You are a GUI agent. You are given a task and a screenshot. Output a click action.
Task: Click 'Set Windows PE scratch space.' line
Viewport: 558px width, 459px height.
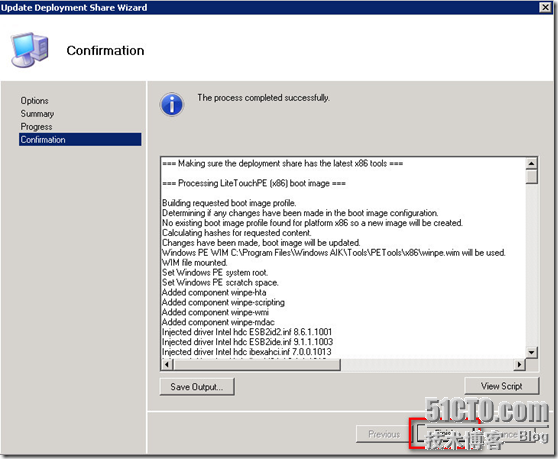pos(220,283)
